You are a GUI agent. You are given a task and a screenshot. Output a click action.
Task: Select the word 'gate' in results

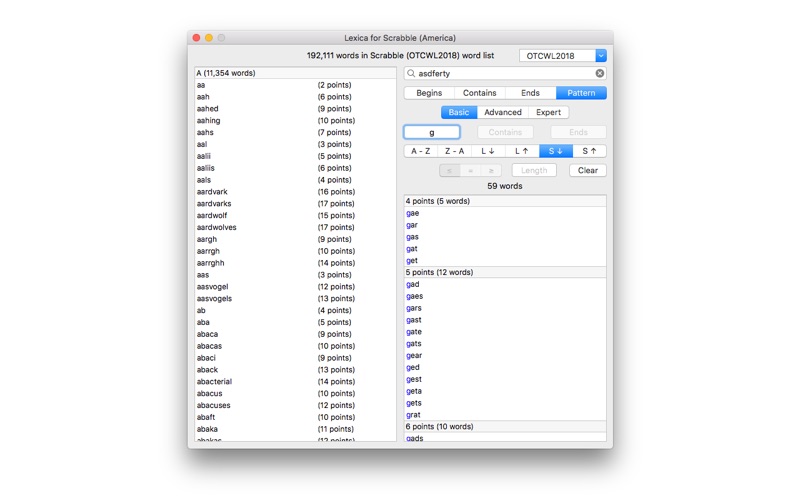(x=414, y=332)
